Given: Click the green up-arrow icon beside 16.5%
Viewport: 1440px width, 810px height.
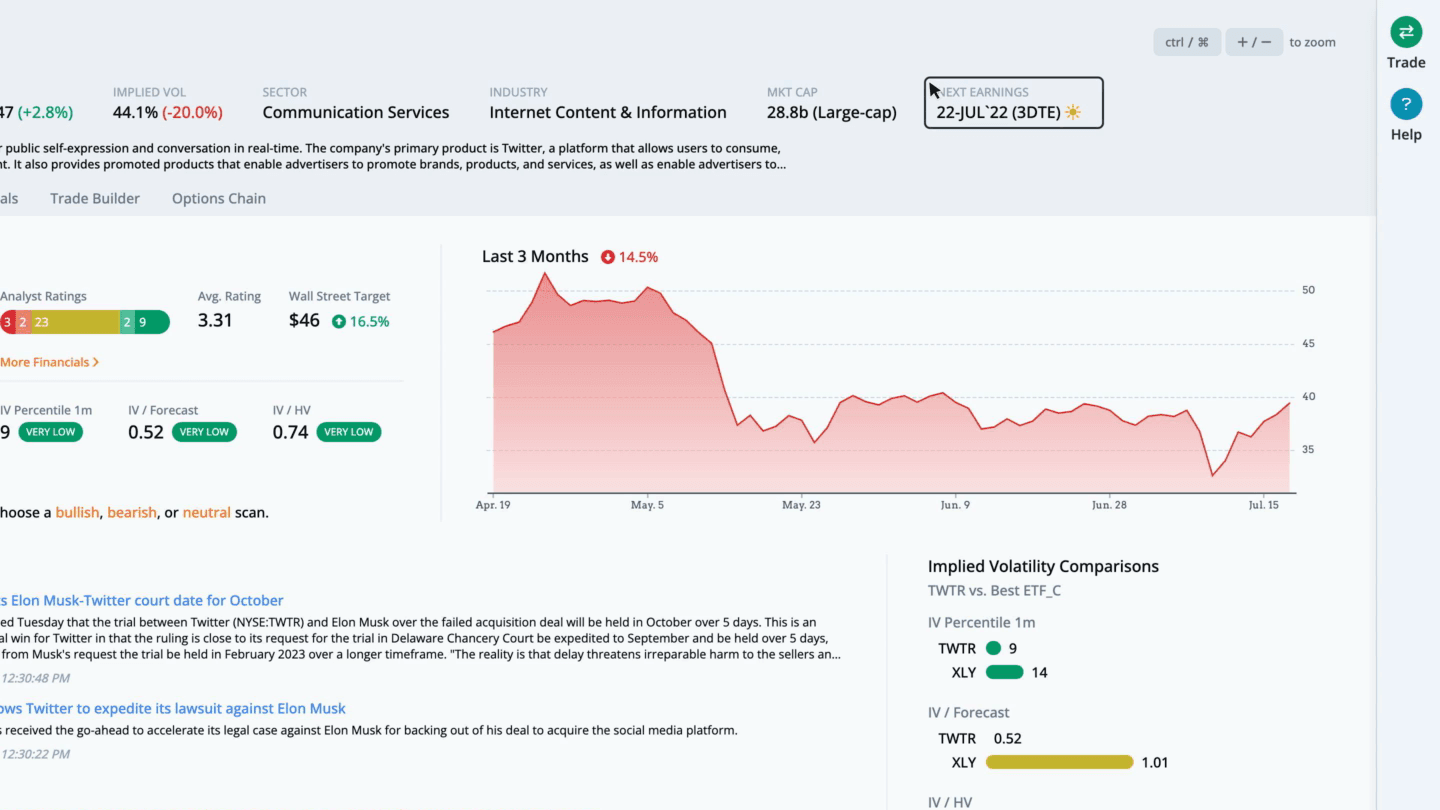Looking at the screenshot, I should [x=339, y=321].
